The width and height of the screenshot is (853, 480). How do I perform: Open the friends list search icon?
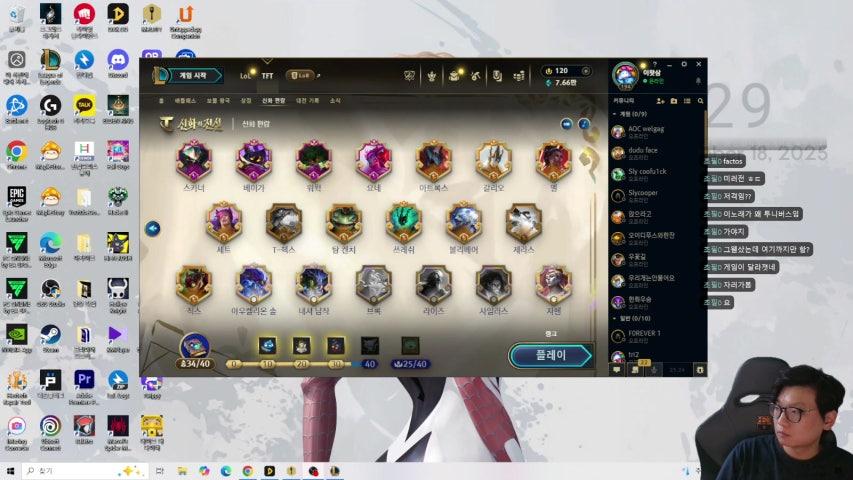(700, 101)
